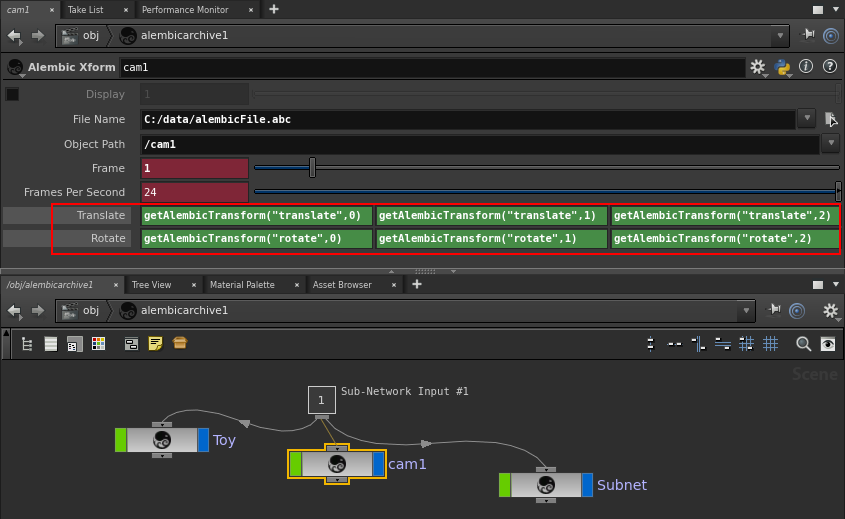Show node info with the info icon
The height and width of the screenshot is (519, 845).
806,66
